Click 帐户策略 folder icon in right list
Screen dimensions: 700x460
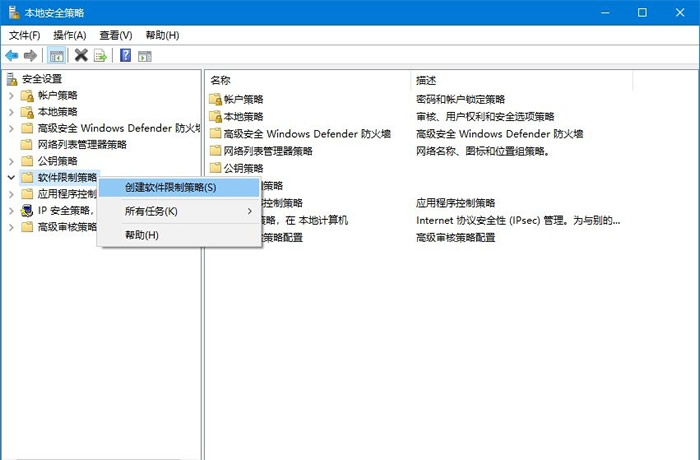click(x=216, y=99)
